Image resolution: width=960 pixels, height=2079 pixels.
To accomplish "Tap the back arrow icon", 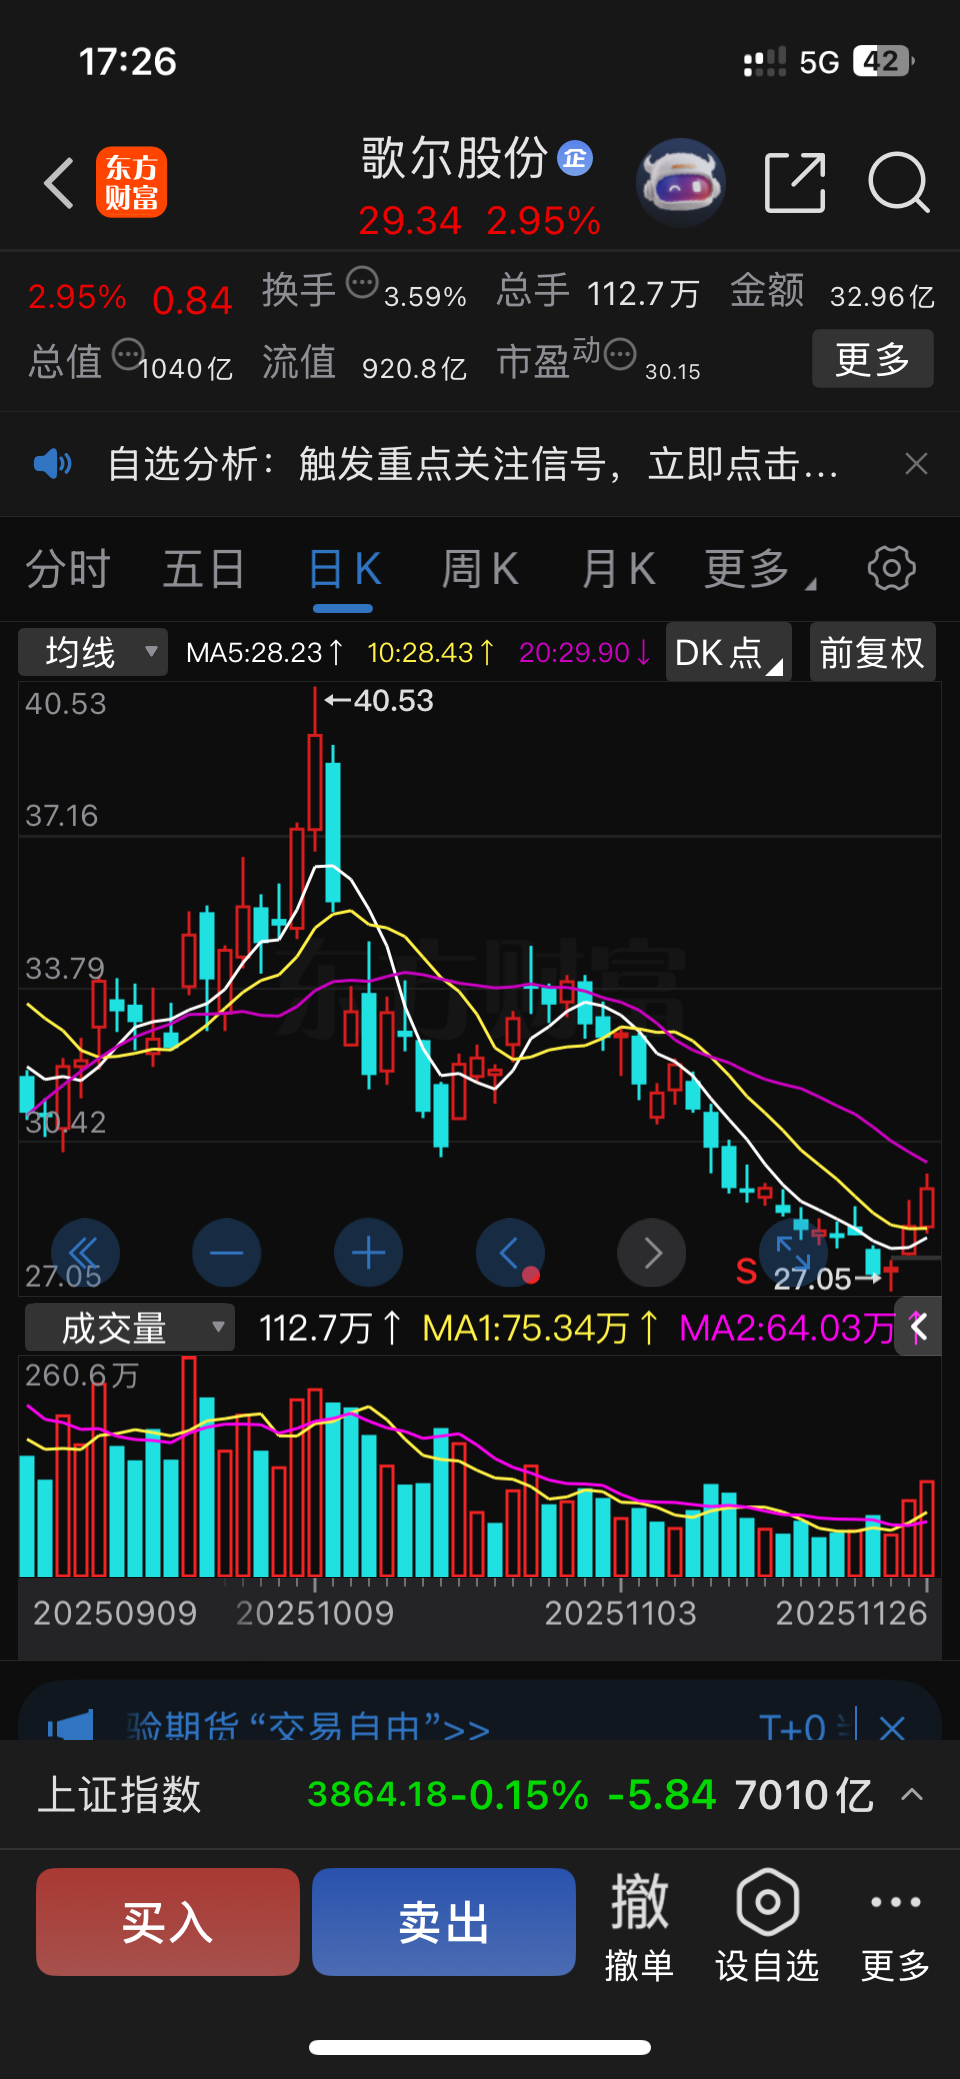I will [x=59, y=183].
